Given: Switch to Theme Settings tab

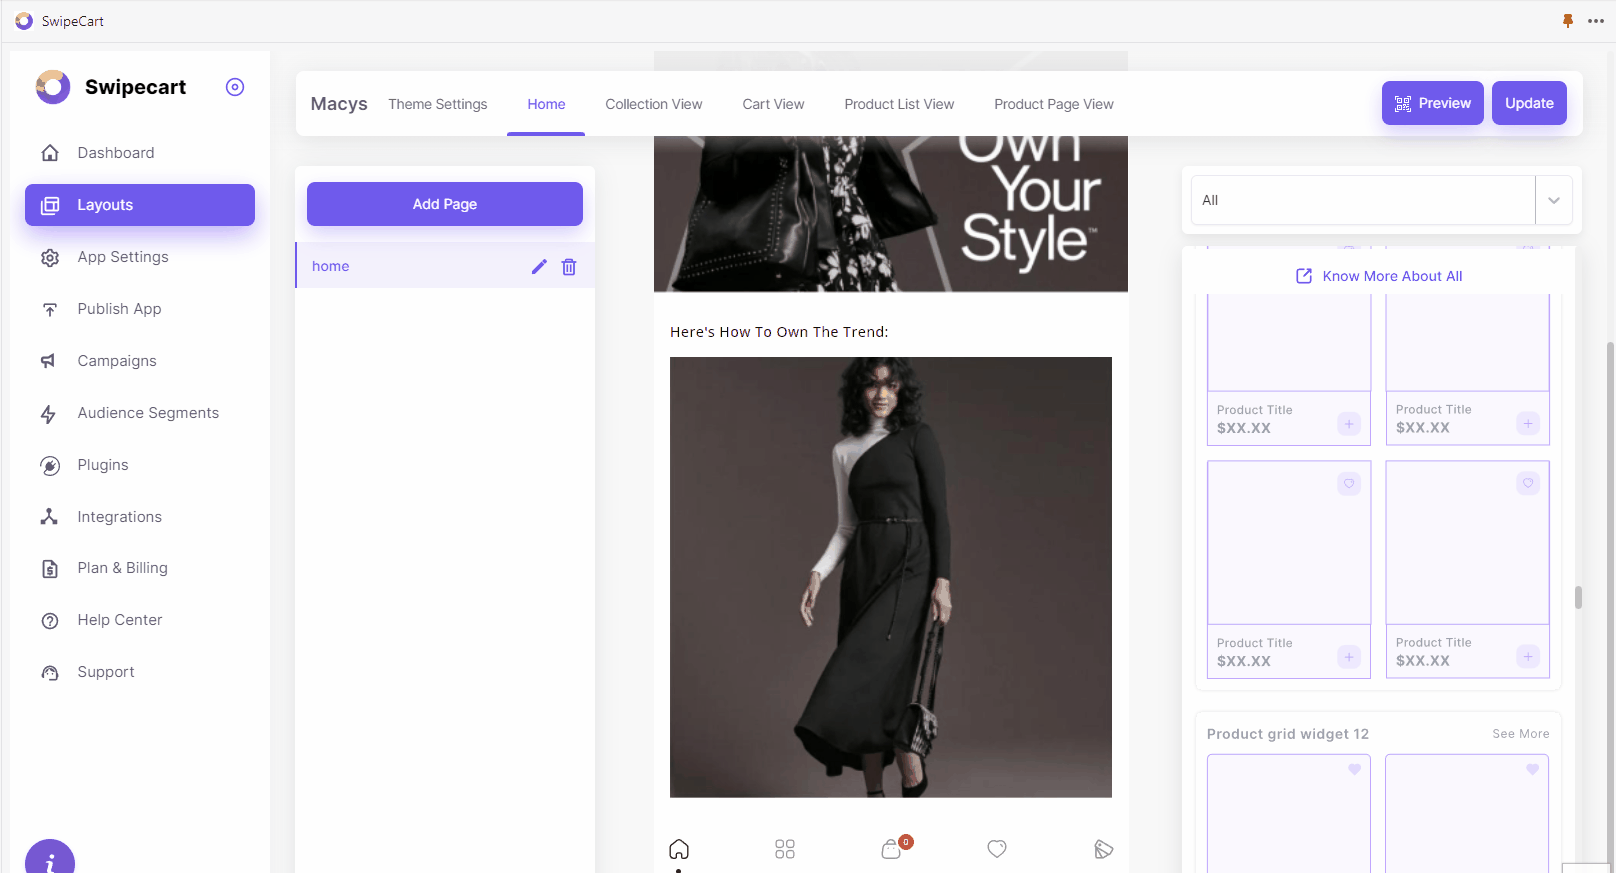Looking at the screenshot, I should 438,104.
